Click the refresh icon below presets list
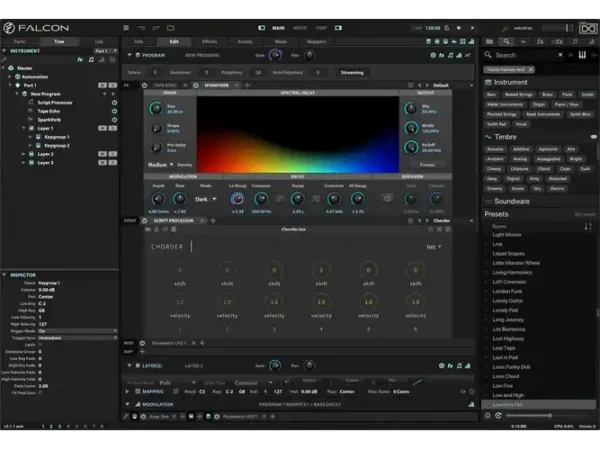 [498, 416]
